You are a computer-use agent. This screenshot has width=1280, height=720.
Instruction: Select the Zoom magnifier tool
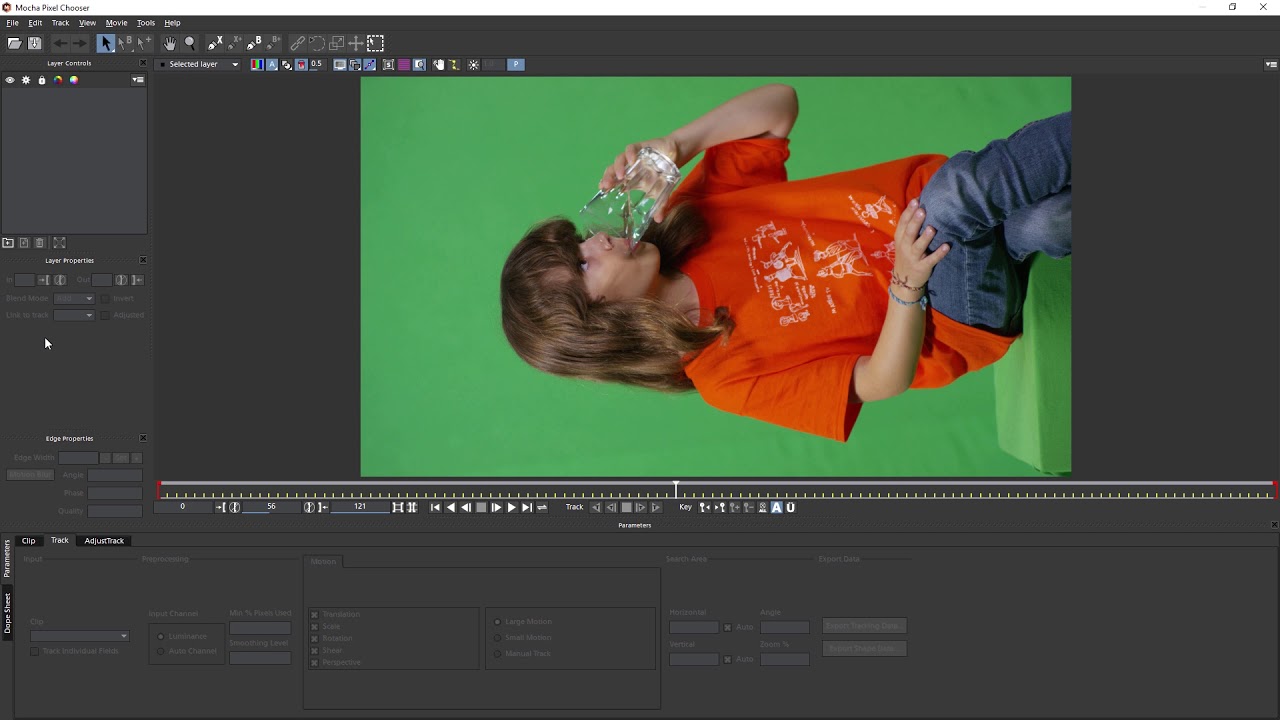pyautogui.click(x=190, y=43)
